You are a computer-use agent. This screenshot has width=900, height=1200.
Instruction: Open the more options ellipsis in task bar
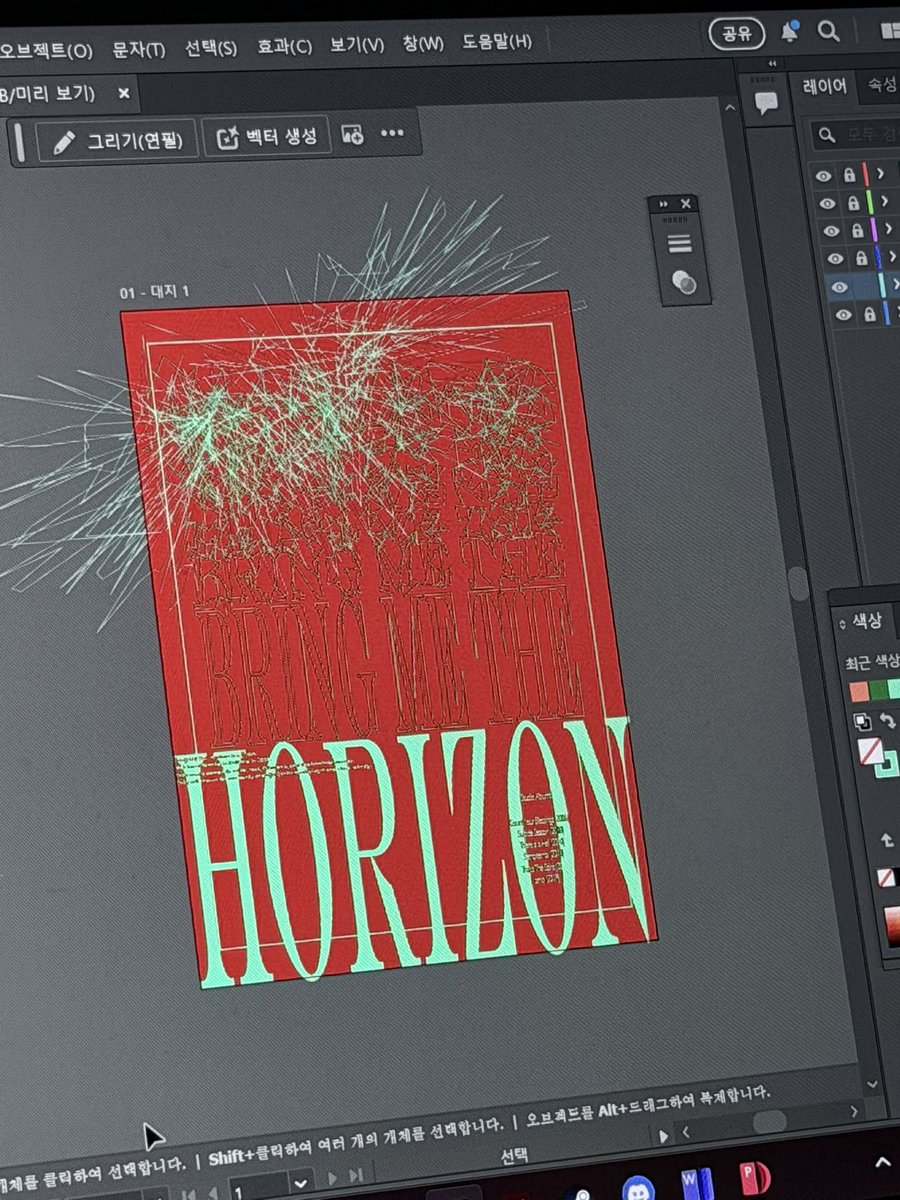pos(392,133)
